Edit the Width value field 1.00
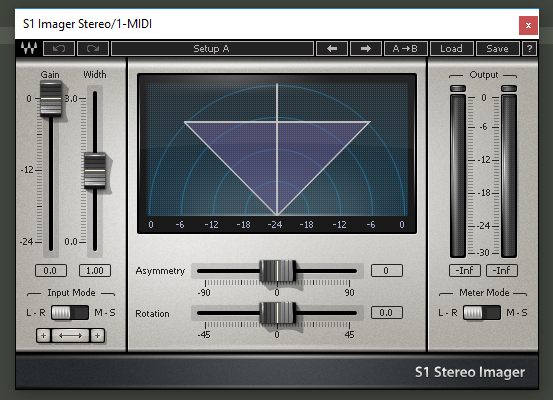Viewport: 553px width, 400px height. coord(95,271)
